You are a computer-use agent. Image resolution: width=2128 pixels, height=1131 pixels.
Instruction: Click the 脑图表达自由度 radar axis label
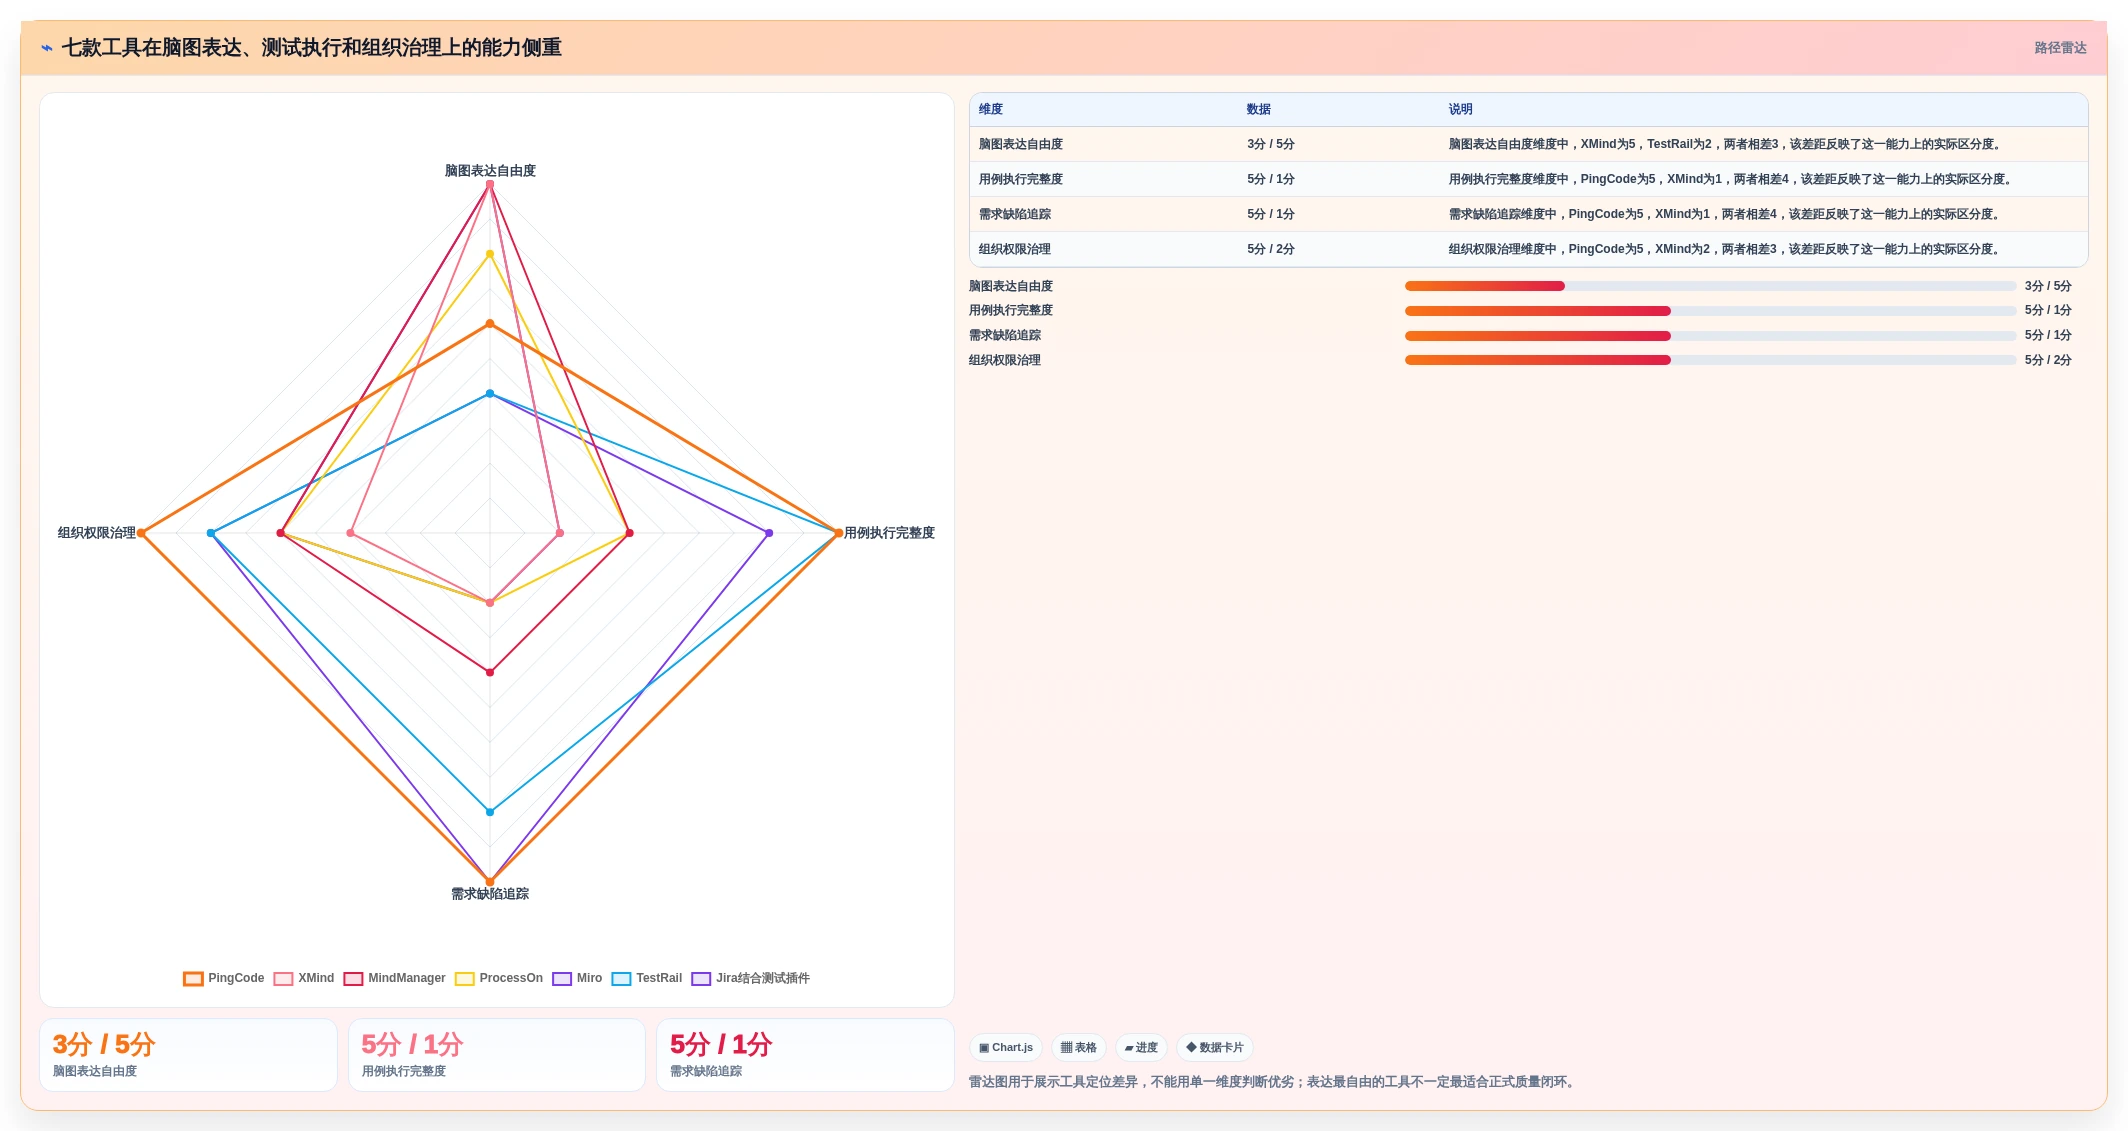pyautogui.click(x=490, y=171)
